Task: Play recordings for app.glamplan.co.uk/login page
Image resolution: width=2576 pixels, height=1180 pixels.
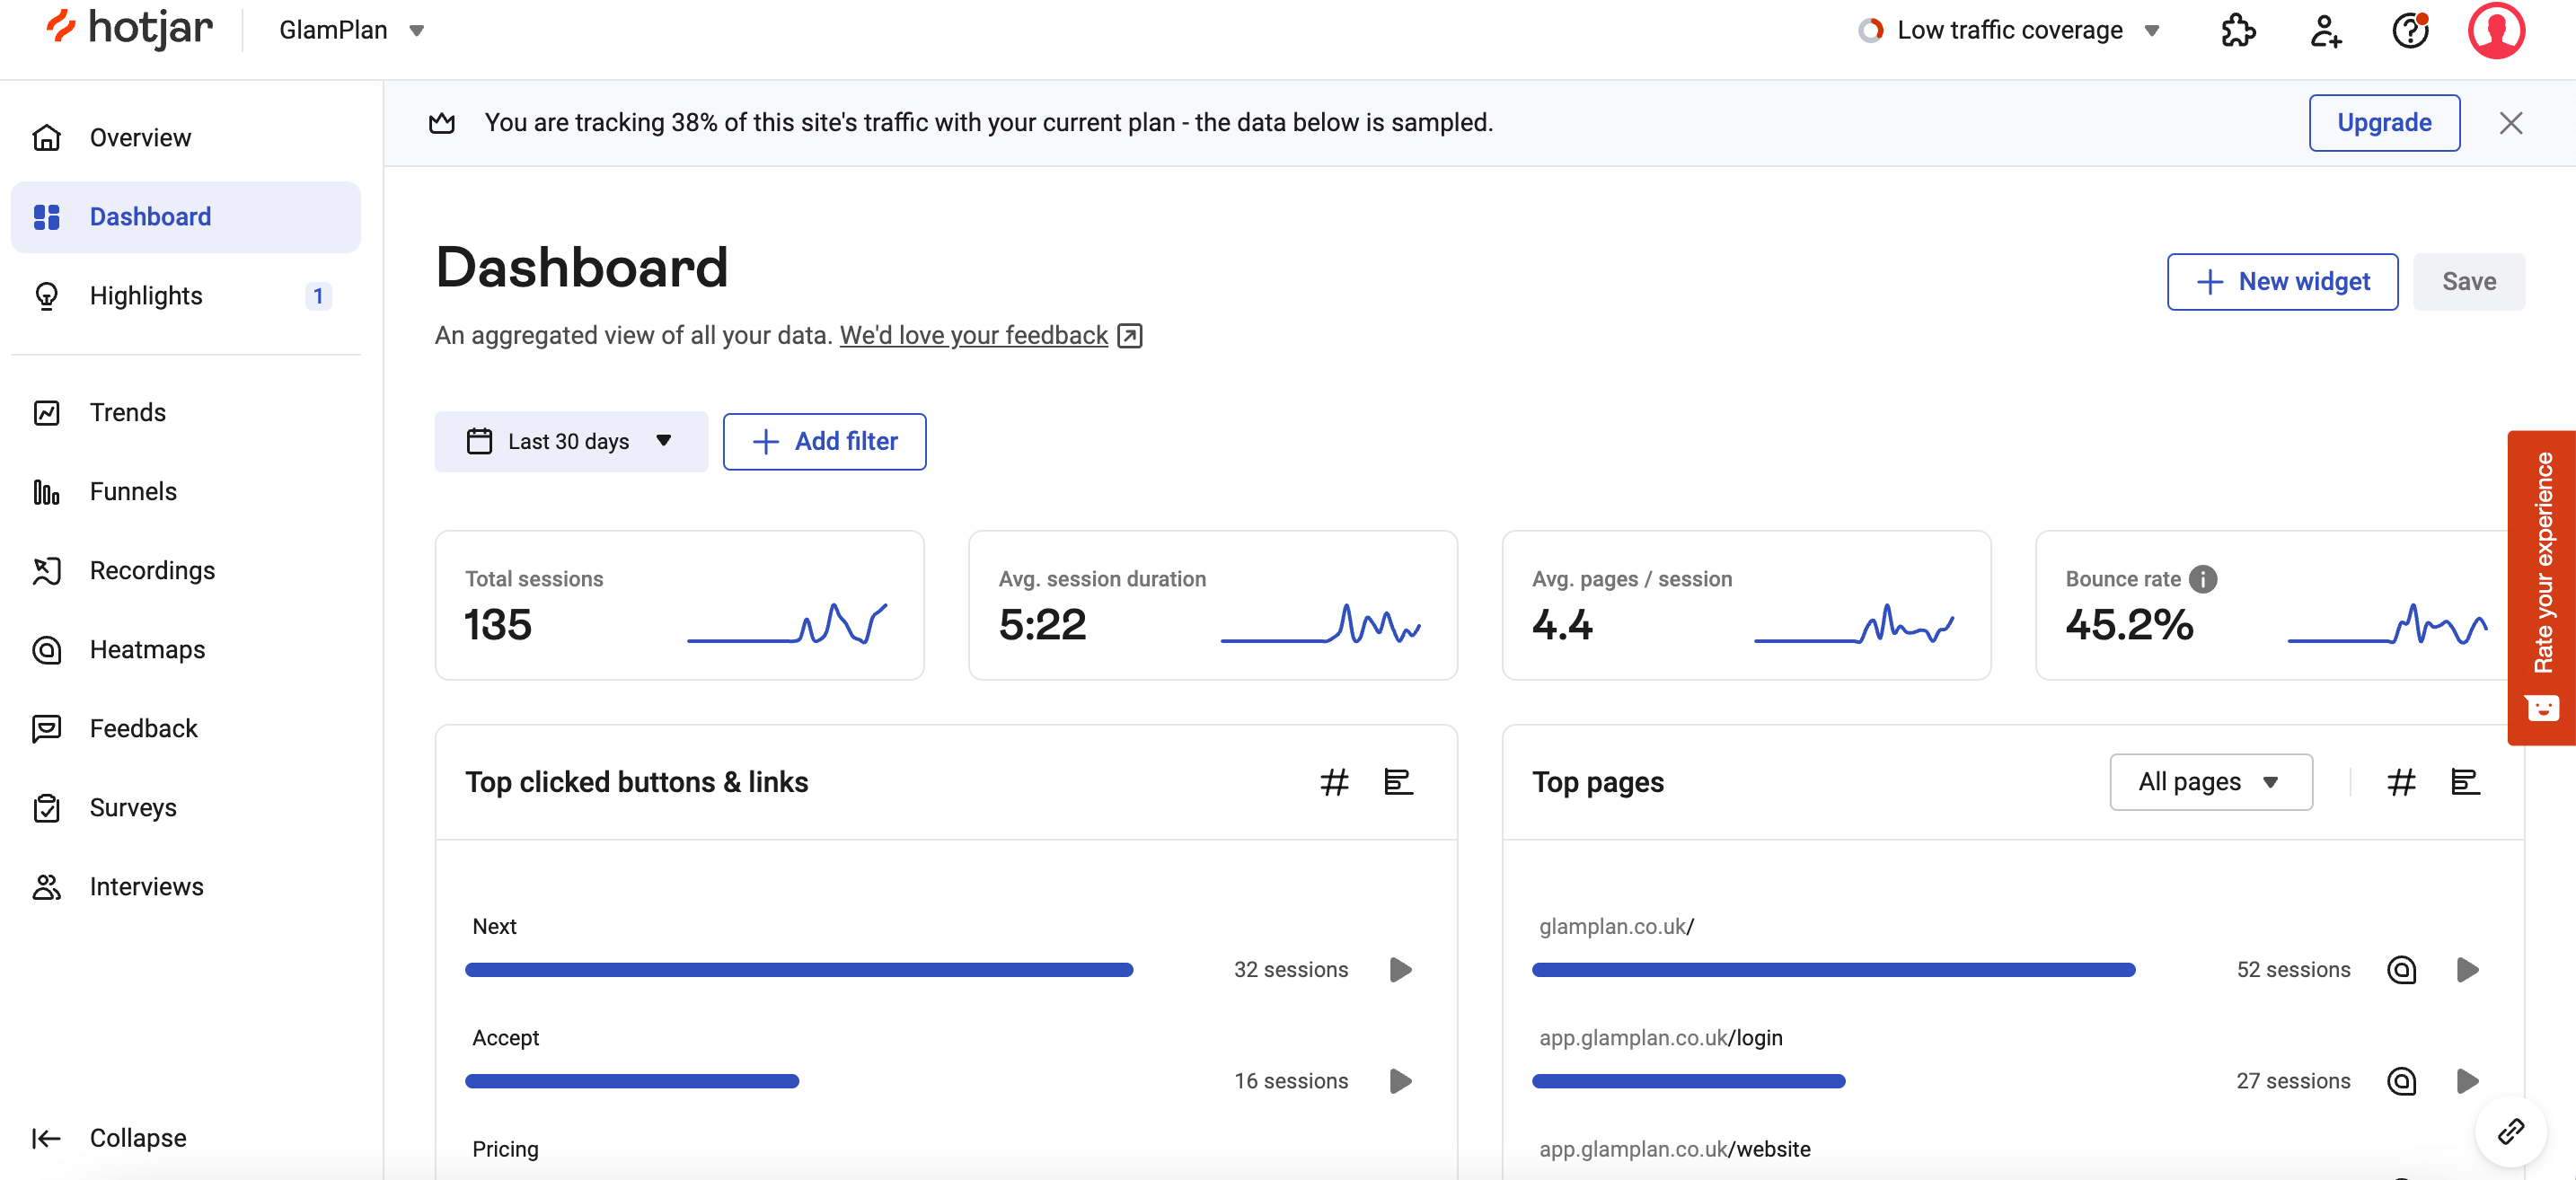Action: pos(2467,1081)
